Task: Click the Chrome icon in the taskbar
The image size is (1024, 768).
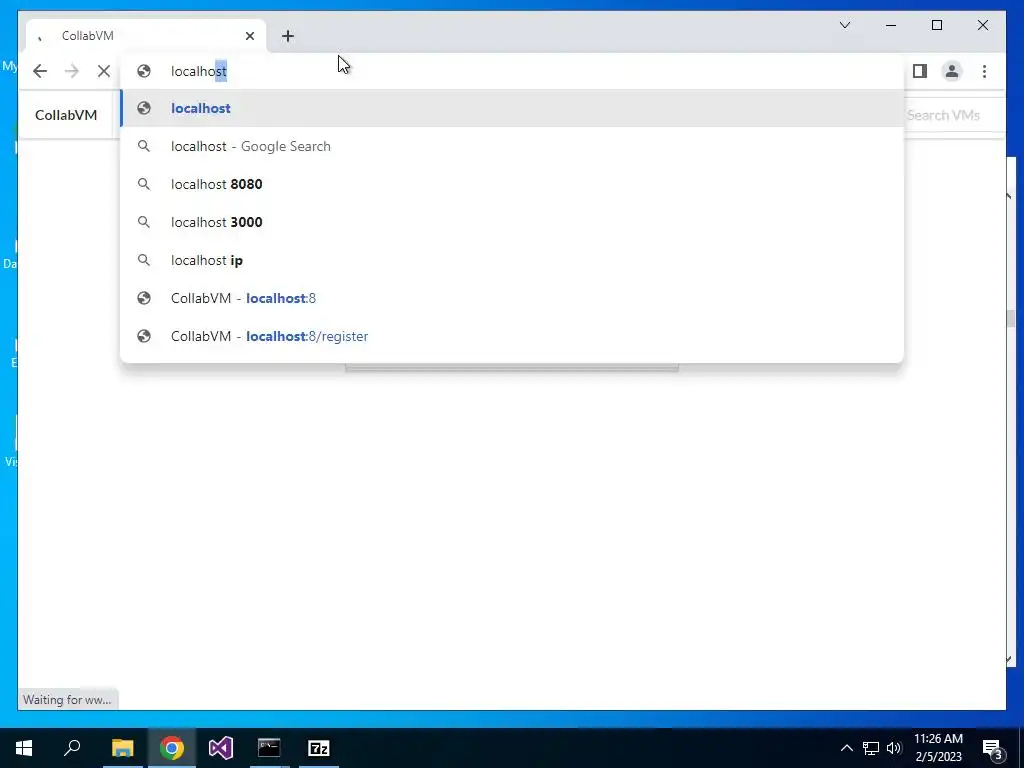Action: point(172,748)
